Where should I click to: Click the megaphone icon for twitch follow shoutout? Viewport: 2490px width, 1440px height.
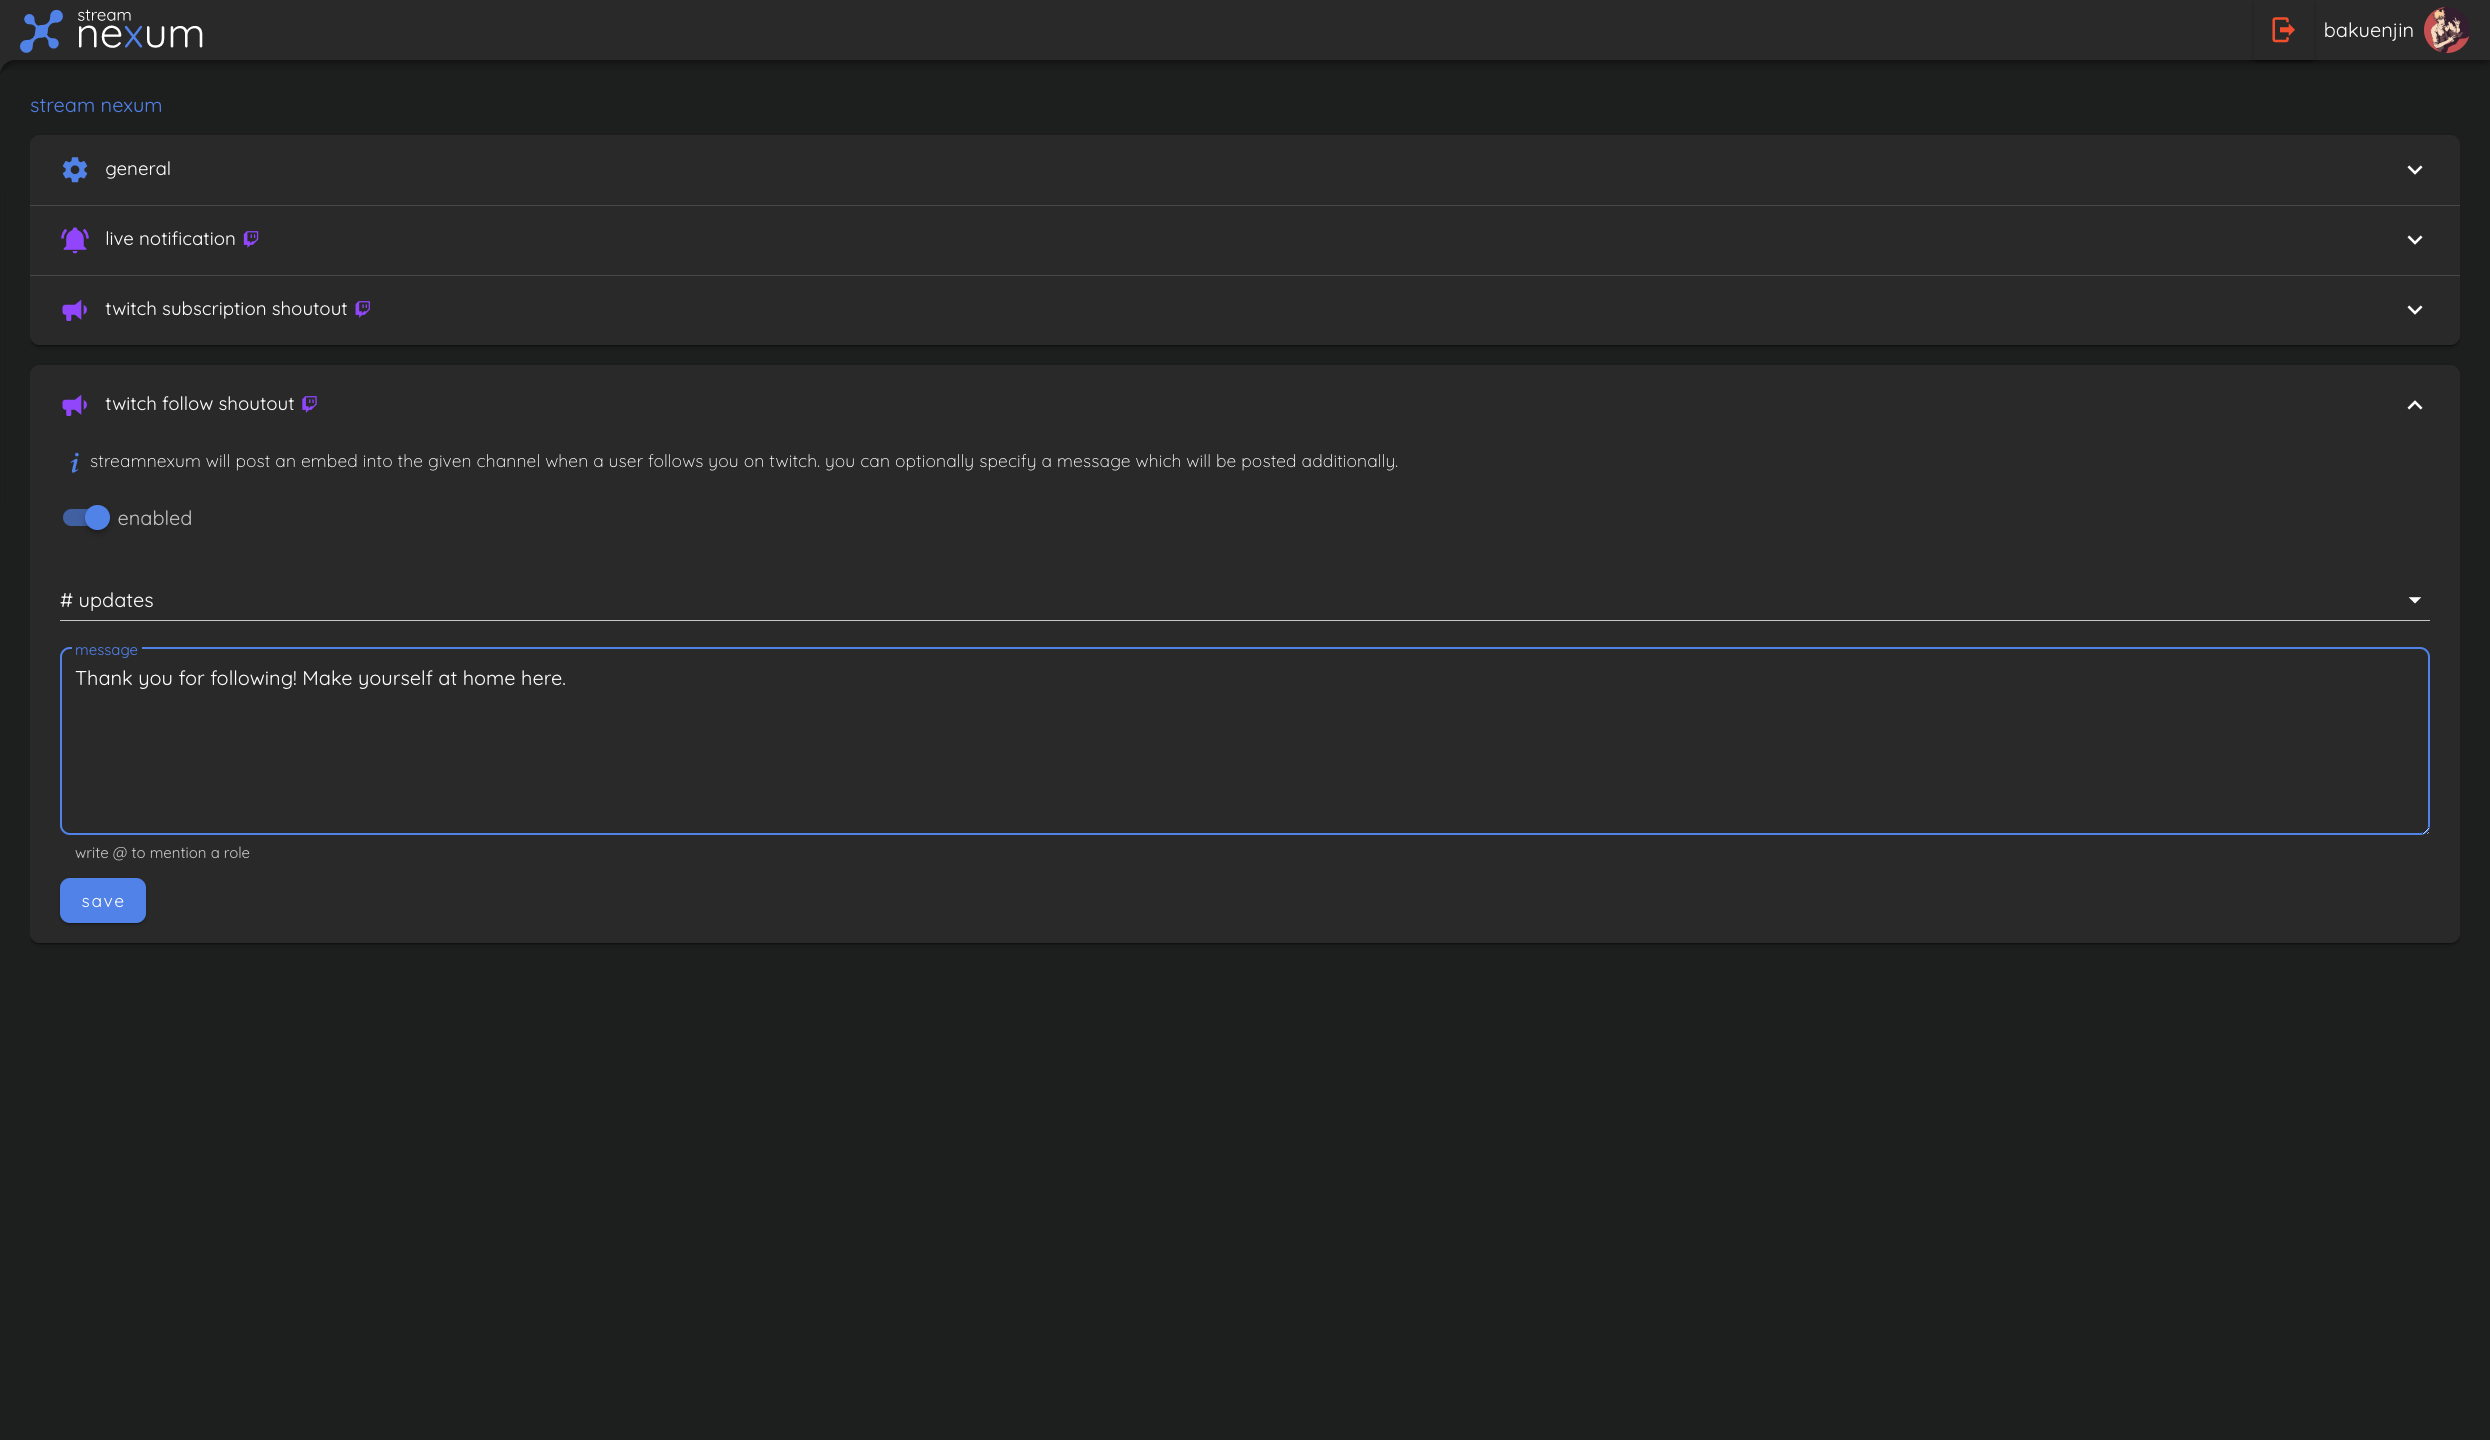point(74,405)
